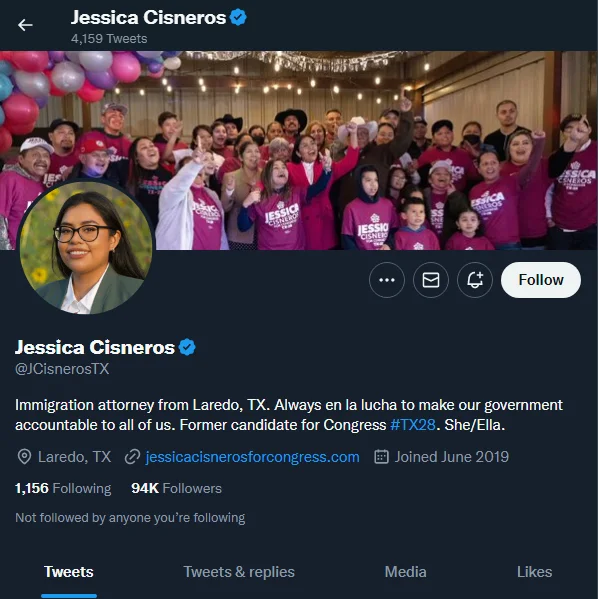
Task: Send a message via envelope icon
Action: tap(431, 280)
